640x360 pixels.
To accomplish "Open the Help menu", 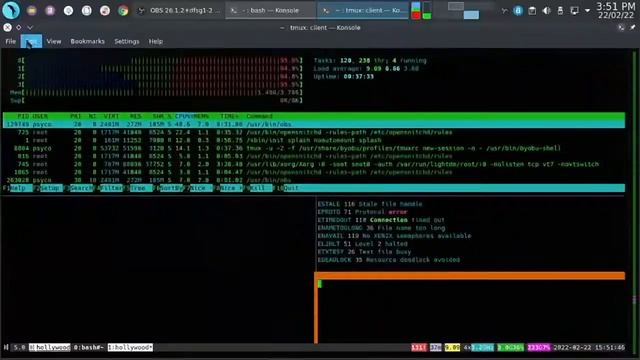I will click(156, 41).
